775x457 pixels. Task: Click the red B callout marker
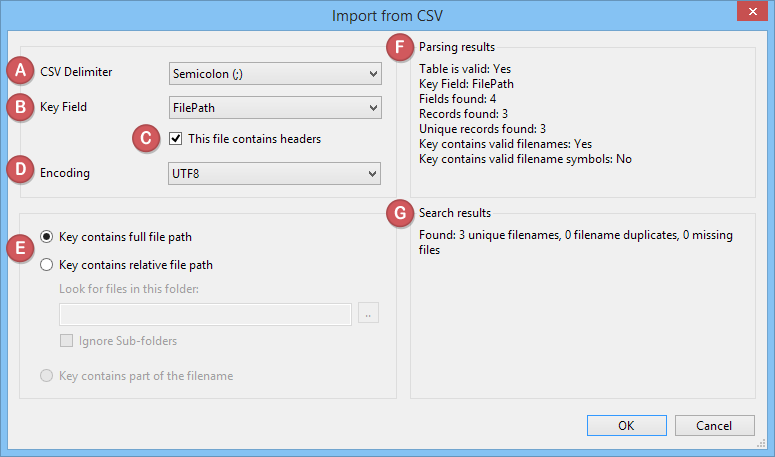coord(19,106)
